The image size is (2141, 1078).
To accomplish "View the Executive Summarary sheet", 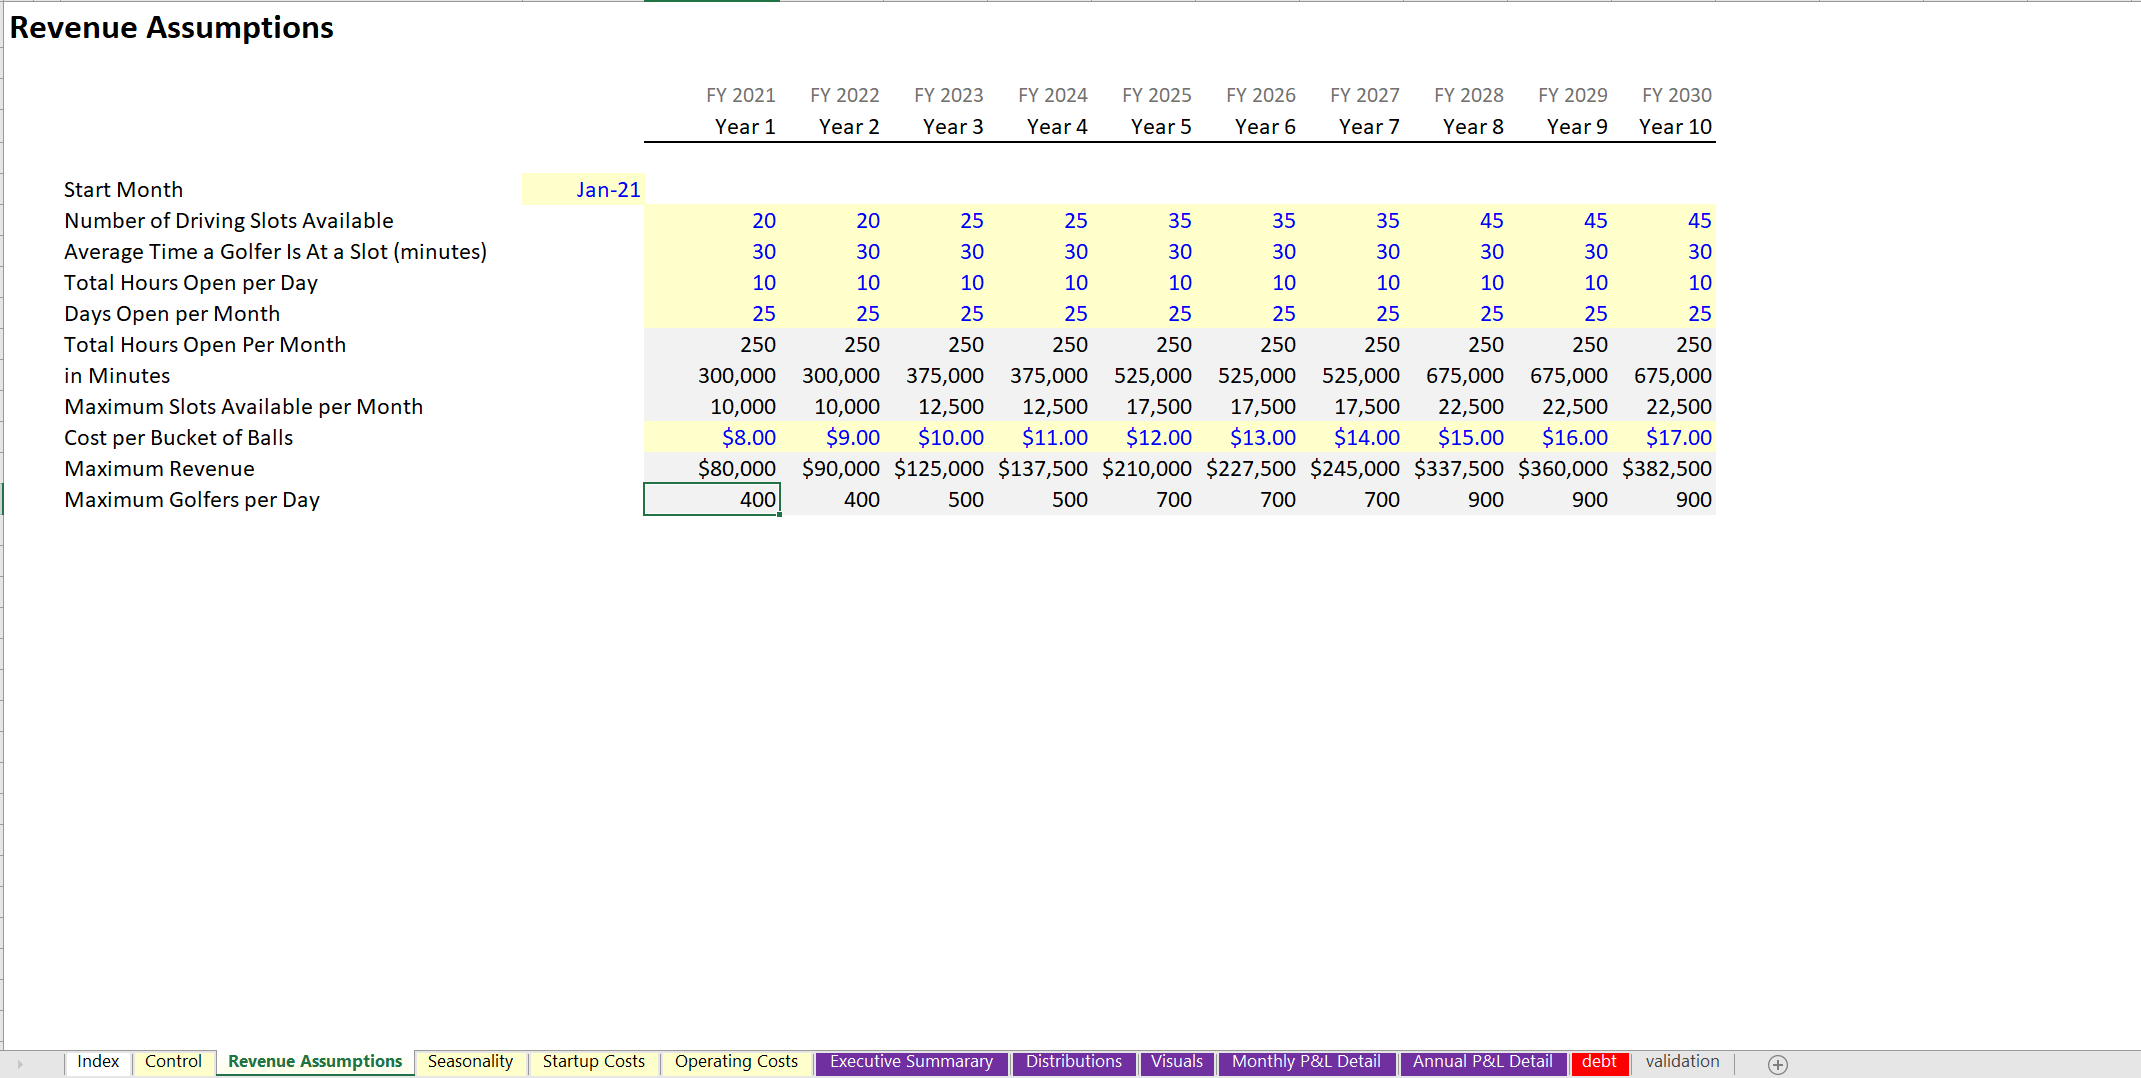I will click(x=911, y=1062).
